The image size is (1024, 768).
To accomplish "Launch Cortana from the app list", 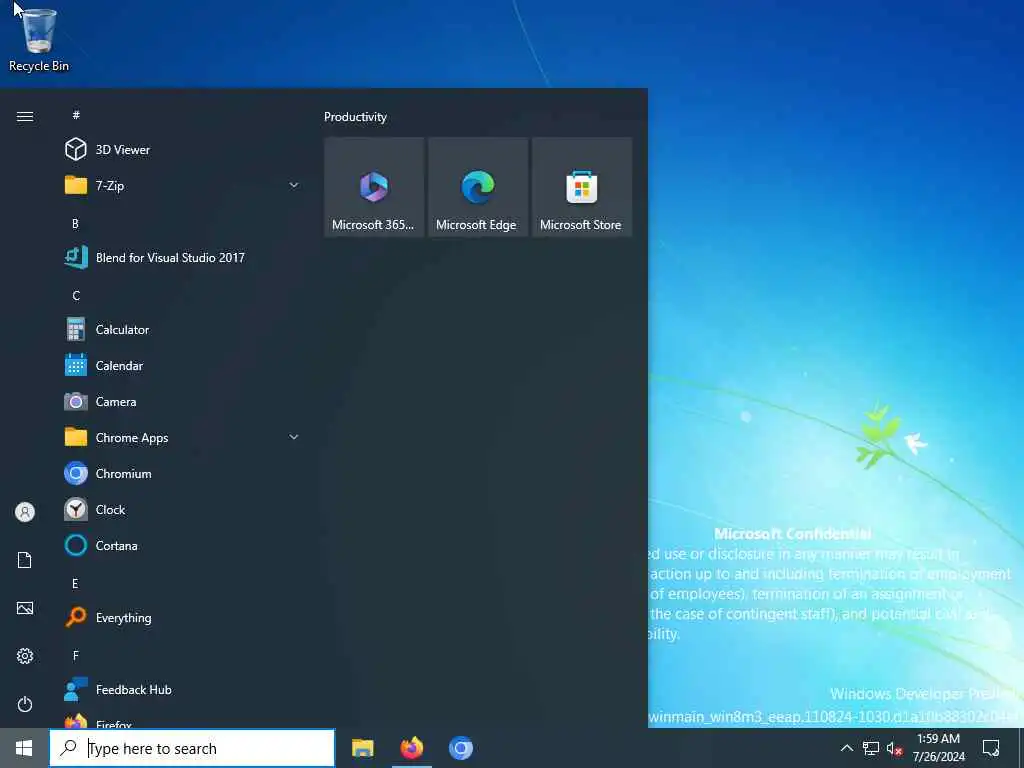I will pos(183,545).
